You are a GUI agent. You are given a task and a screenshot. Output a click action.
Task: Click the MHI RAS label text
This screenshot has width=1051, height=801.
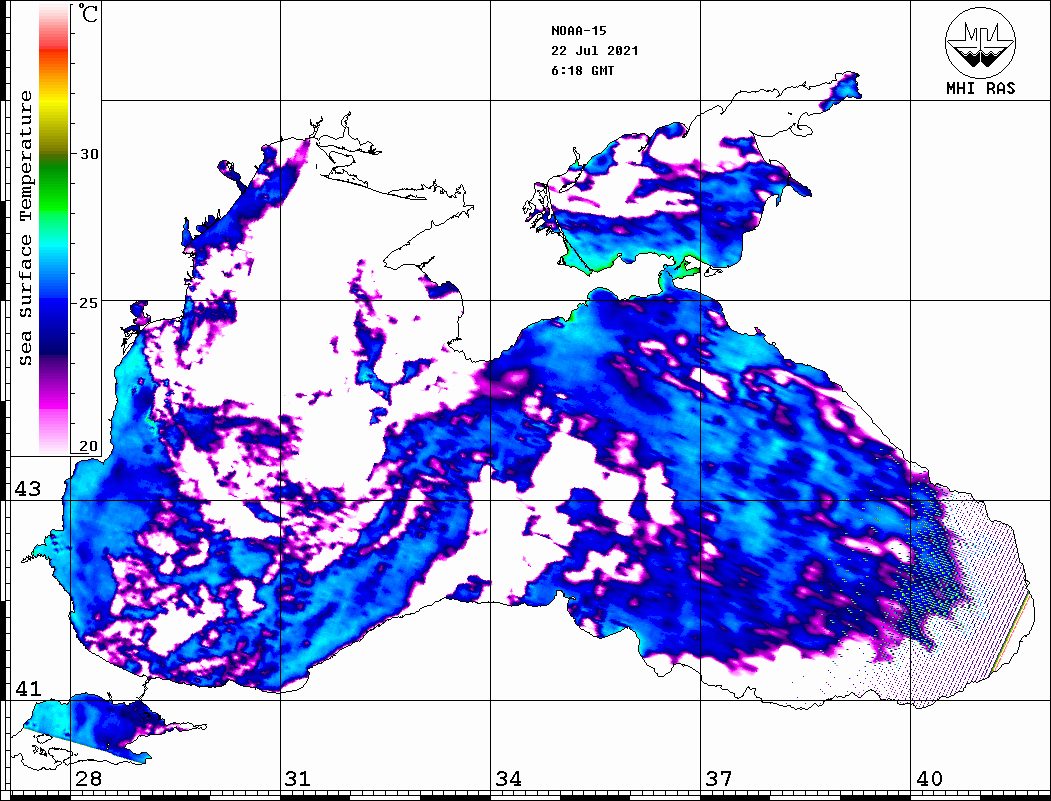[981, 88]
